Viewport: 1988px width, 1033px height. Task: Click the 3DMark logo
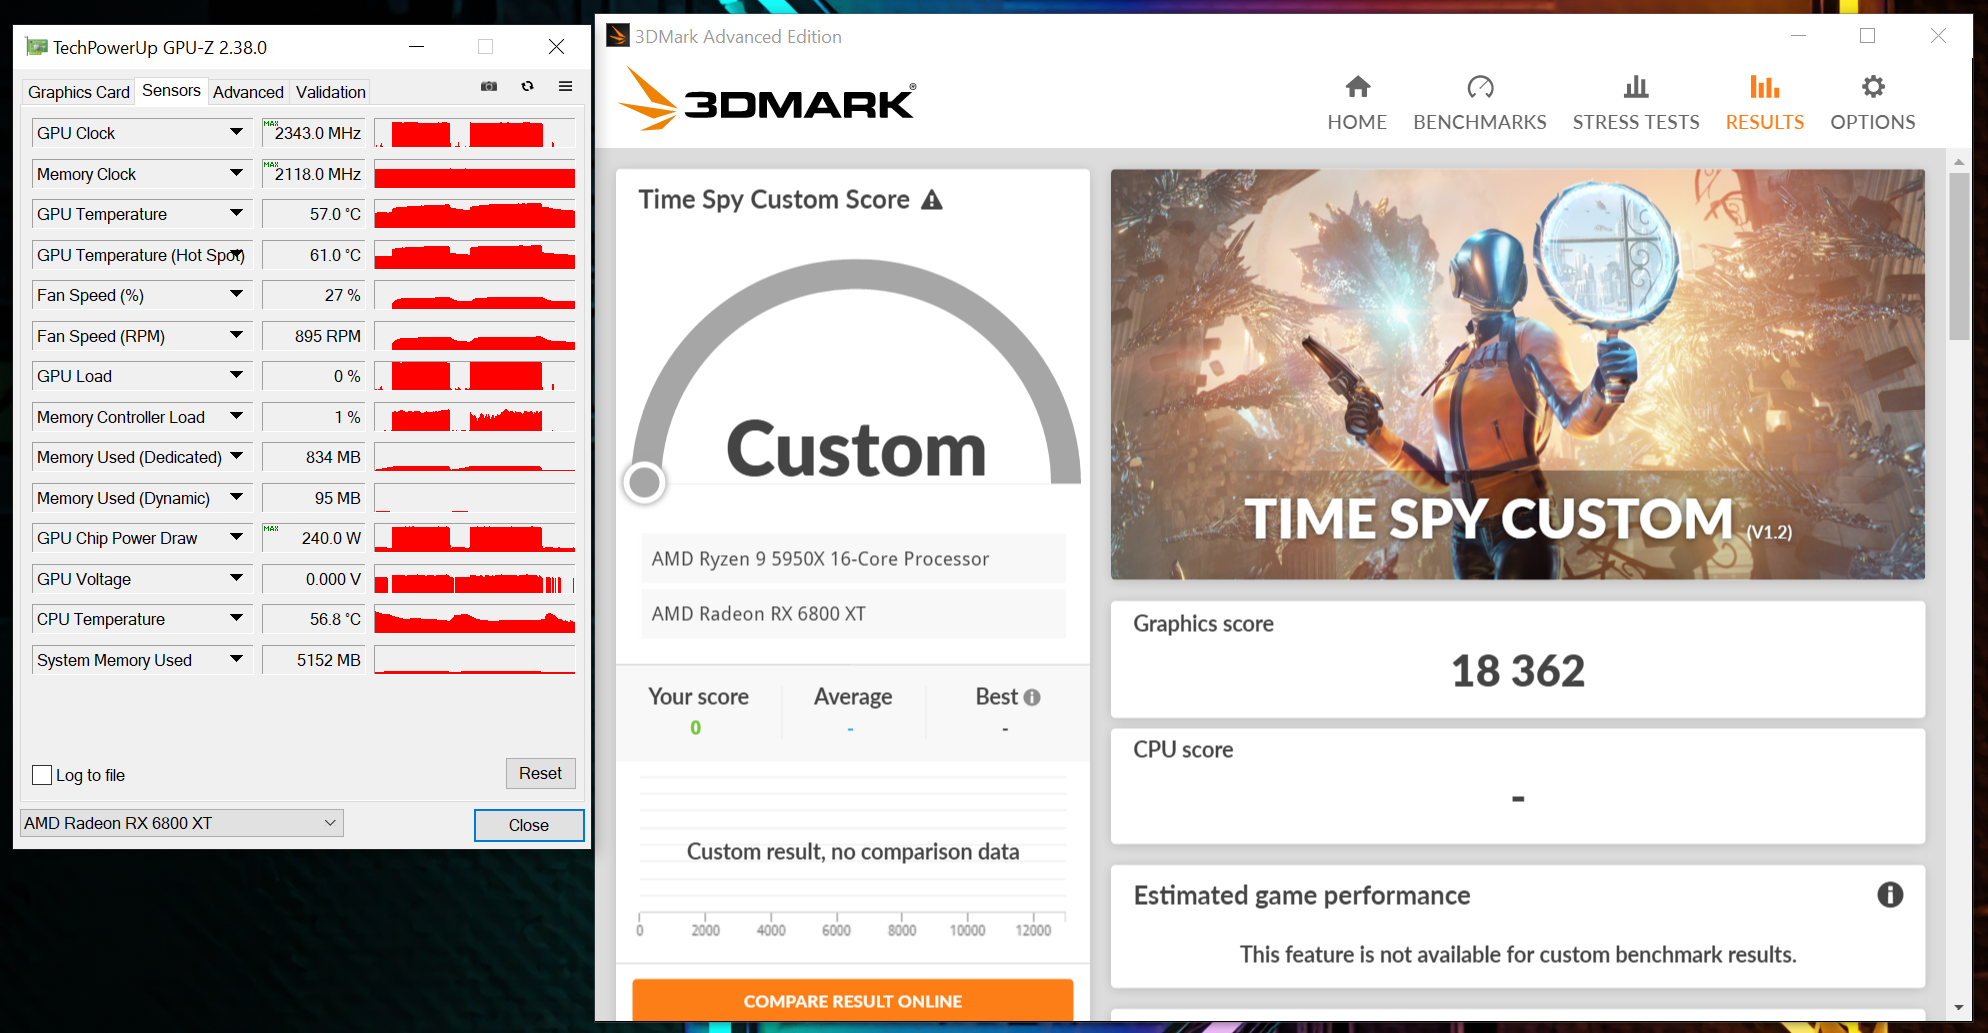[x=767, y=99]
